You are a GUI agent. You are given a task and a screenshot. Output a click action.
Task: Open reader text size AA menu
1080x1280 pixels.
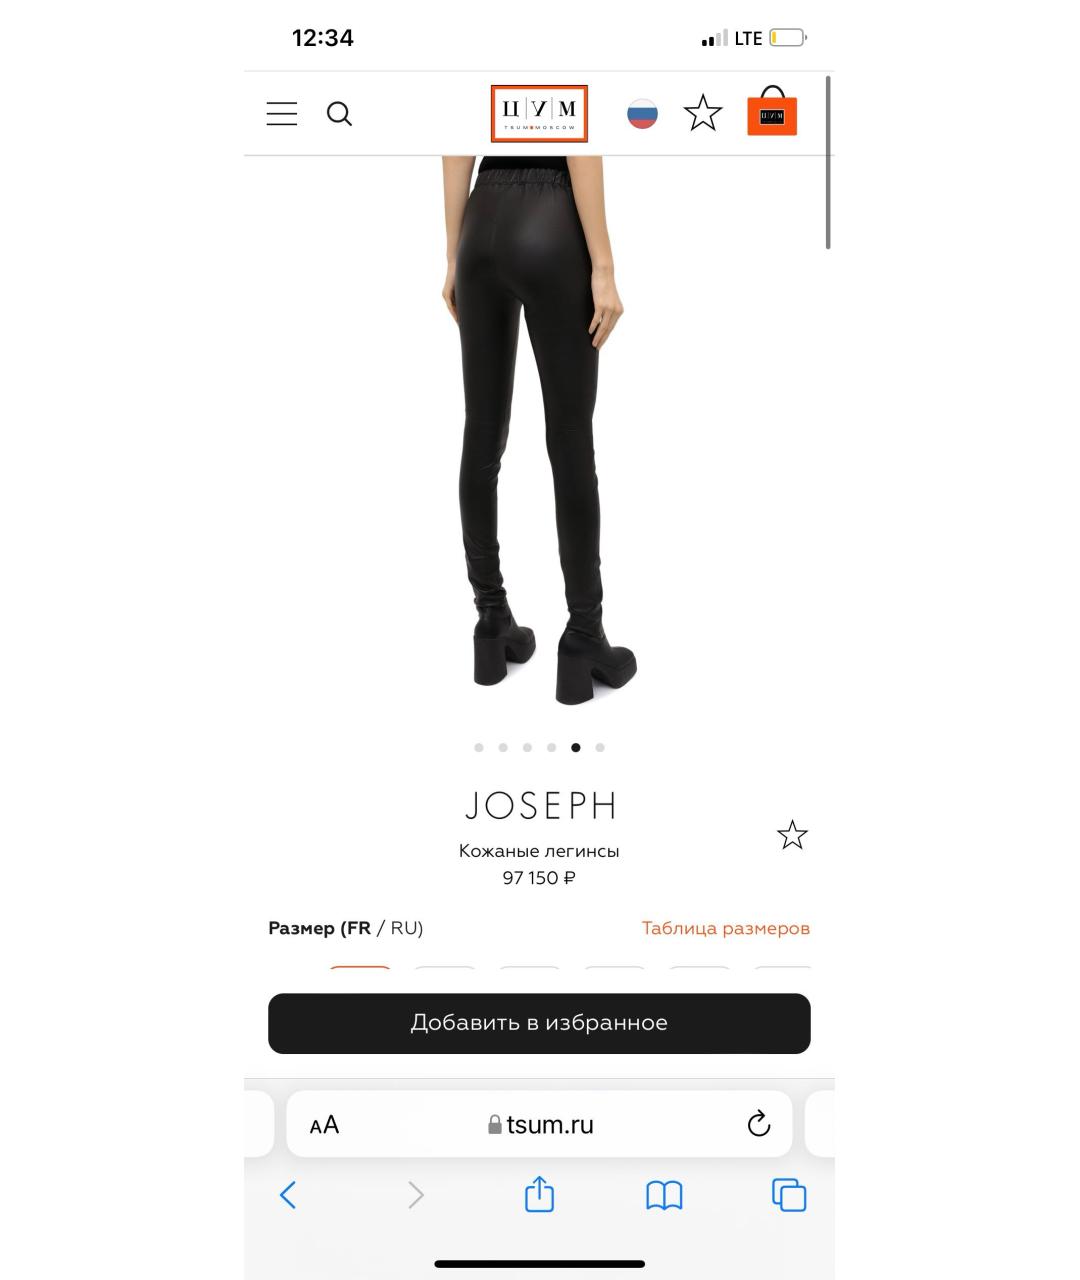click(324, 1125)
